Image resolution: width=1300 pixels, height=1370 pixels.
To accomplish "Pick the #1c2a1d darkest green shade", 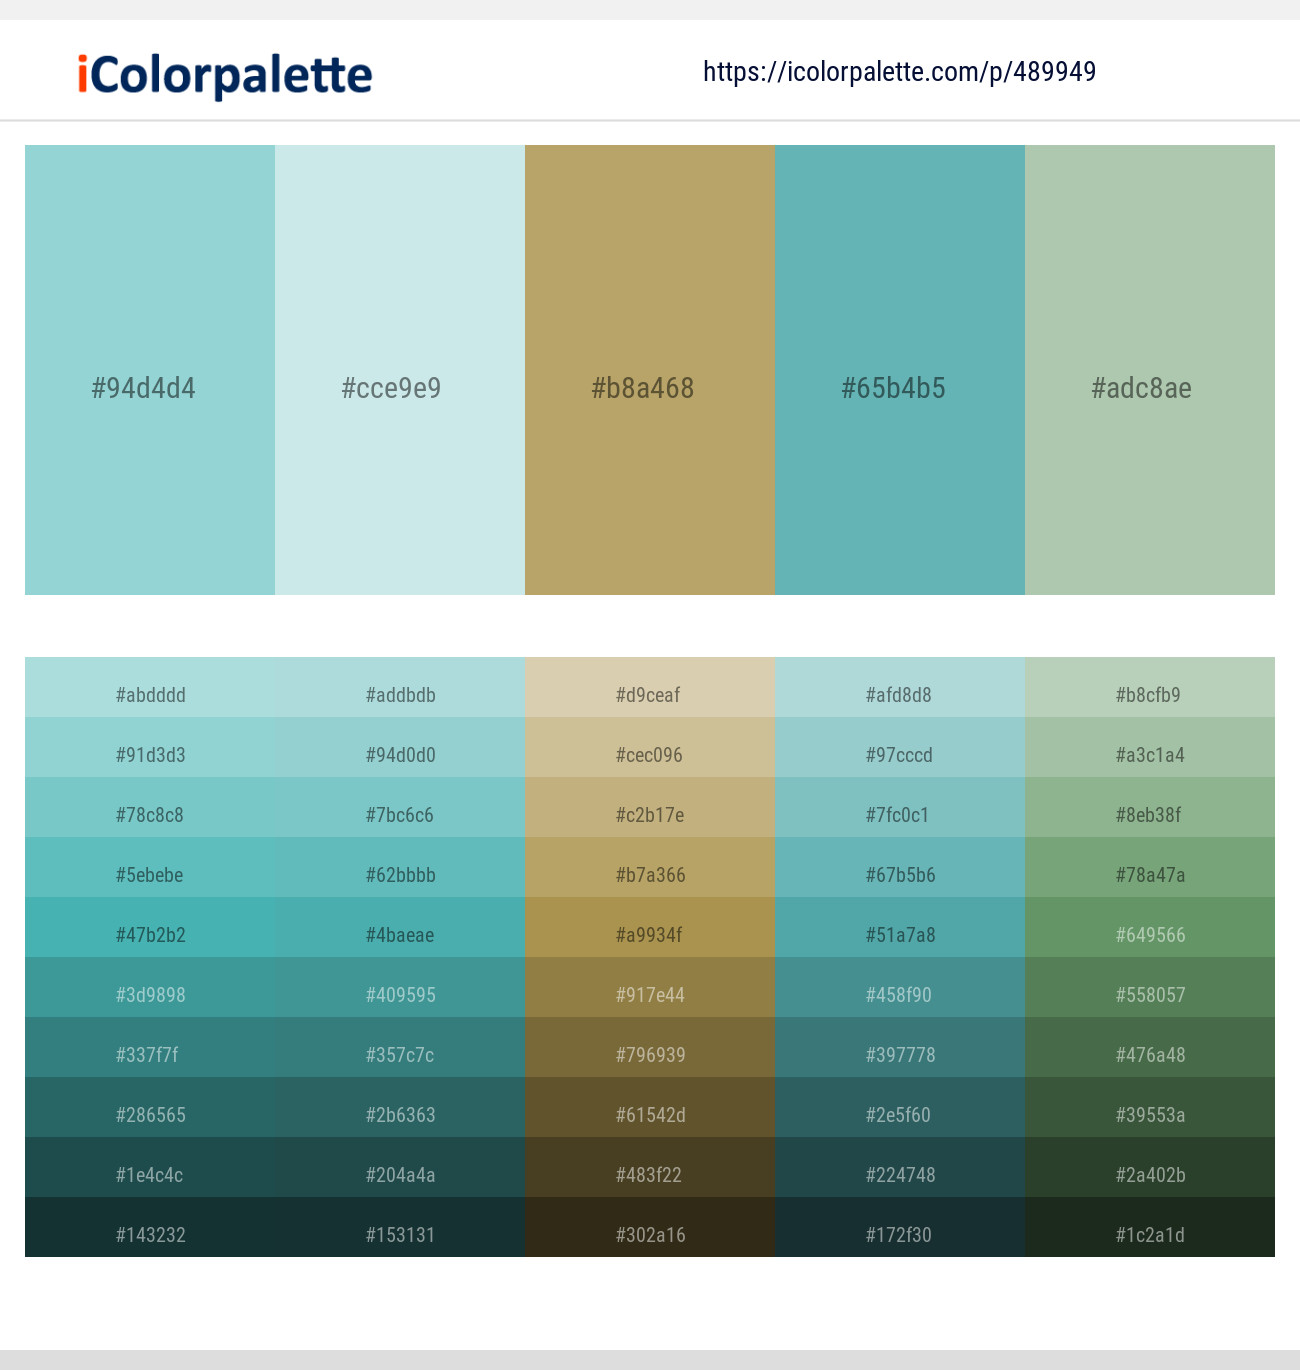I will coord(1150,1228).
